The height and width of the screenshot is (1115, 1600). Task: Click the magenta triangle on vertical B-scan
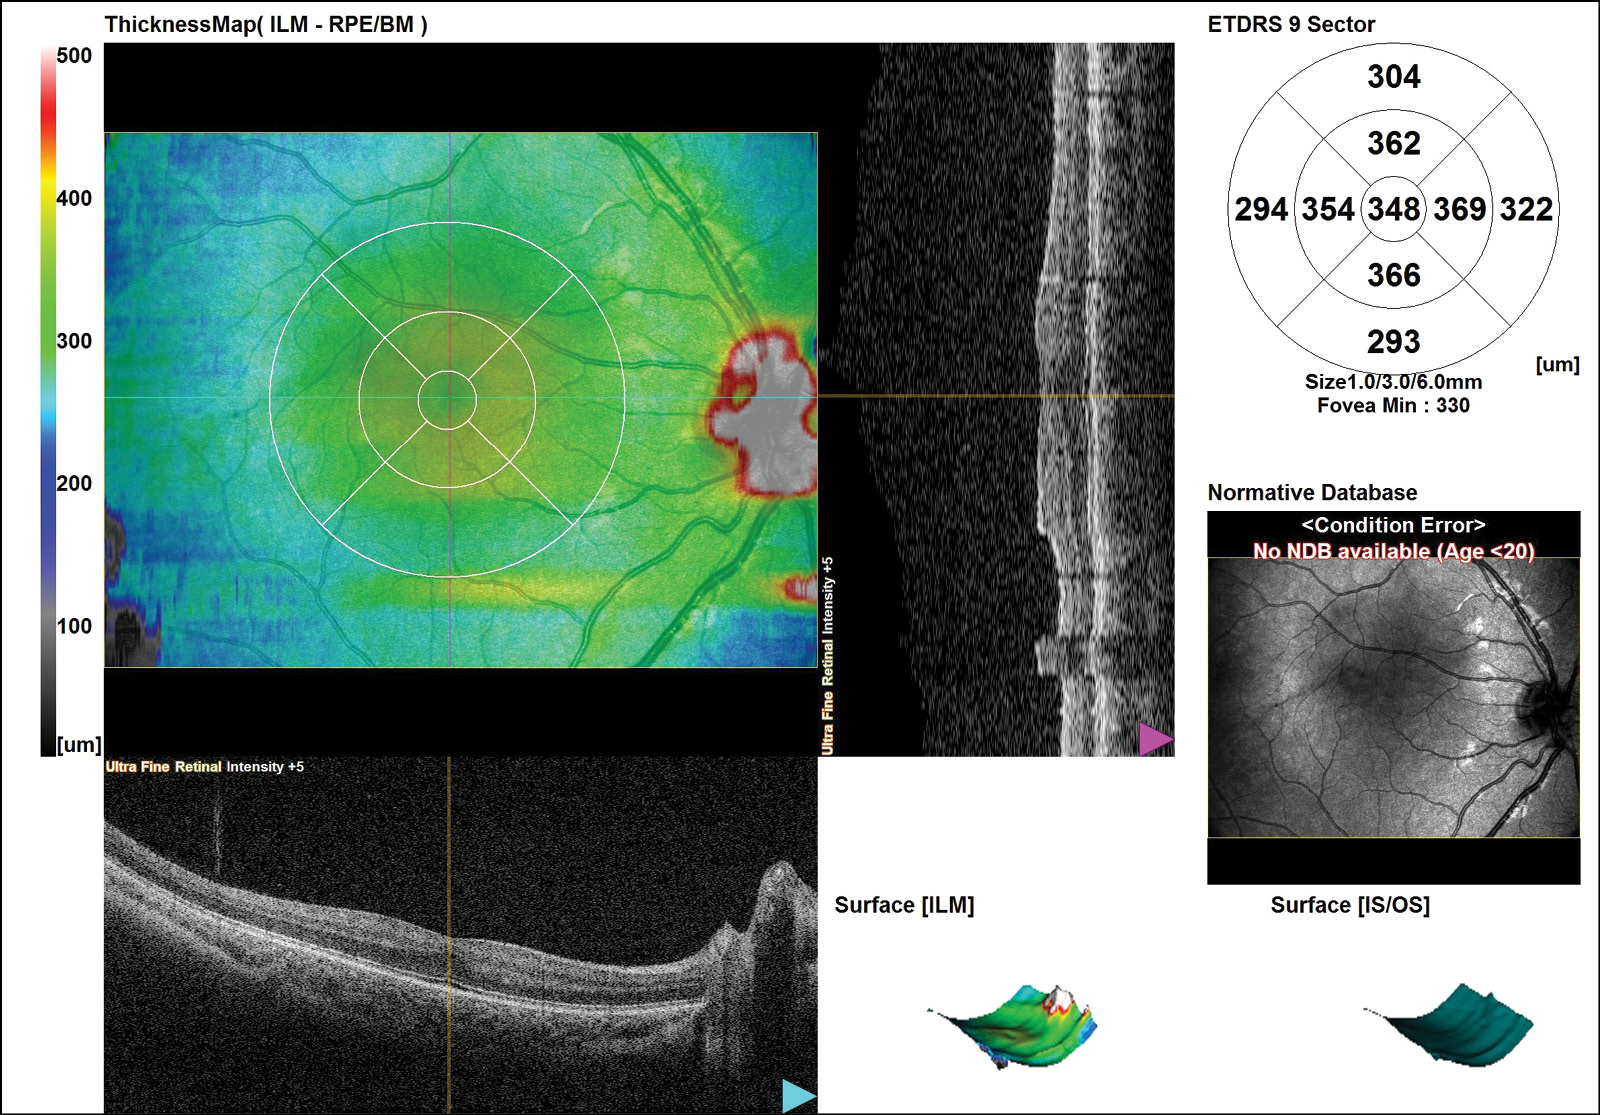point(1154,740)
